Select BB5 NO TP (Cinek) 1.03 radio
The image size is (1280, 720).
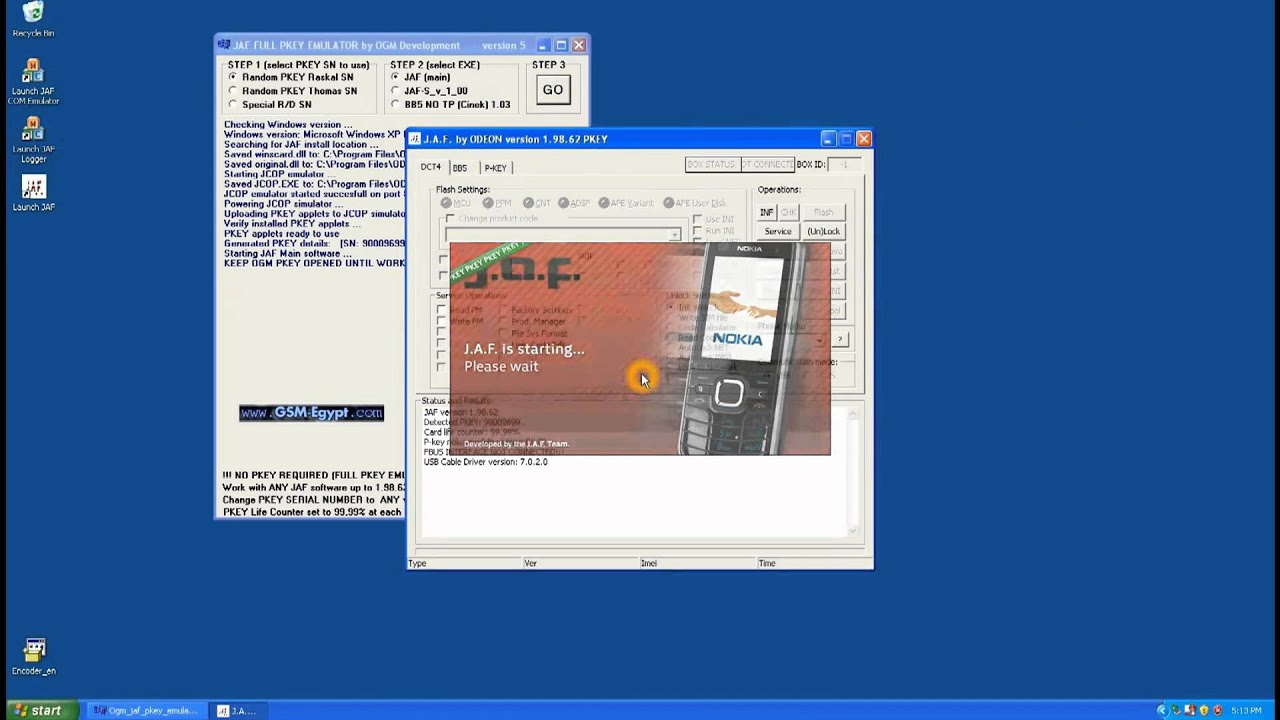coord(395,104)
